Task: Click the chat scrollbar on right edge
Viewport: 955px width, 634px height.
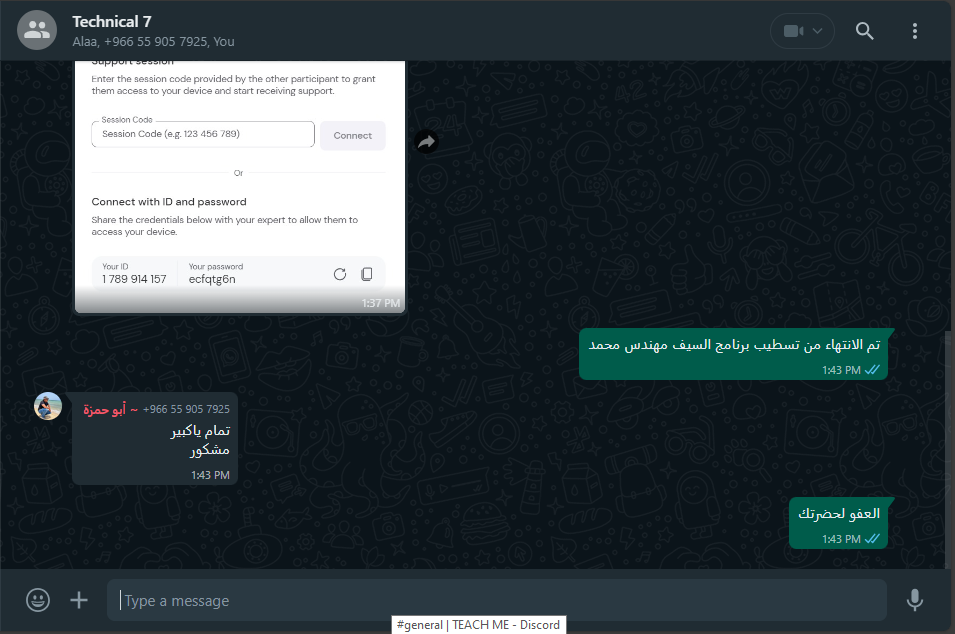Action: (x=948, y=451)
